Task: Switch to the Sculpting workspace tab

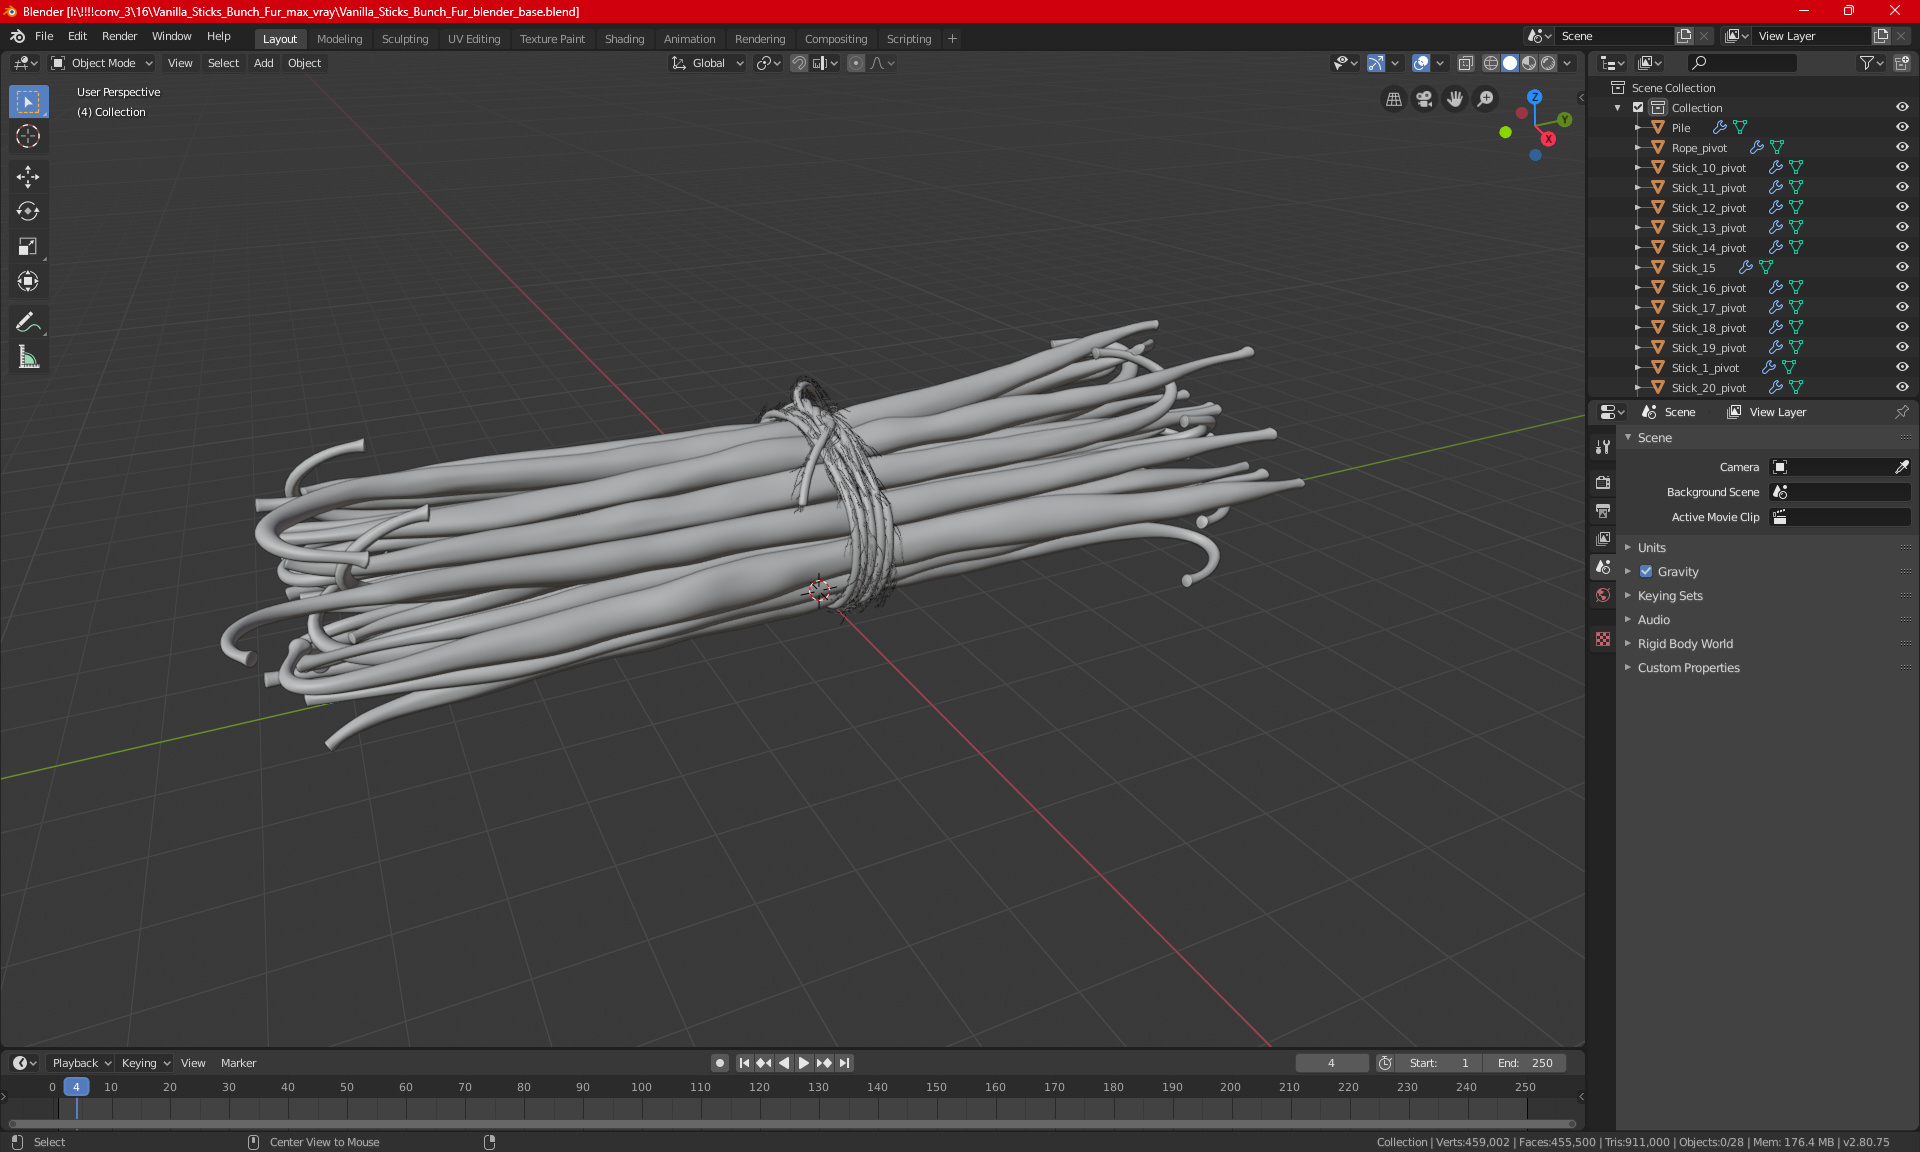Action: pos(404,39)
